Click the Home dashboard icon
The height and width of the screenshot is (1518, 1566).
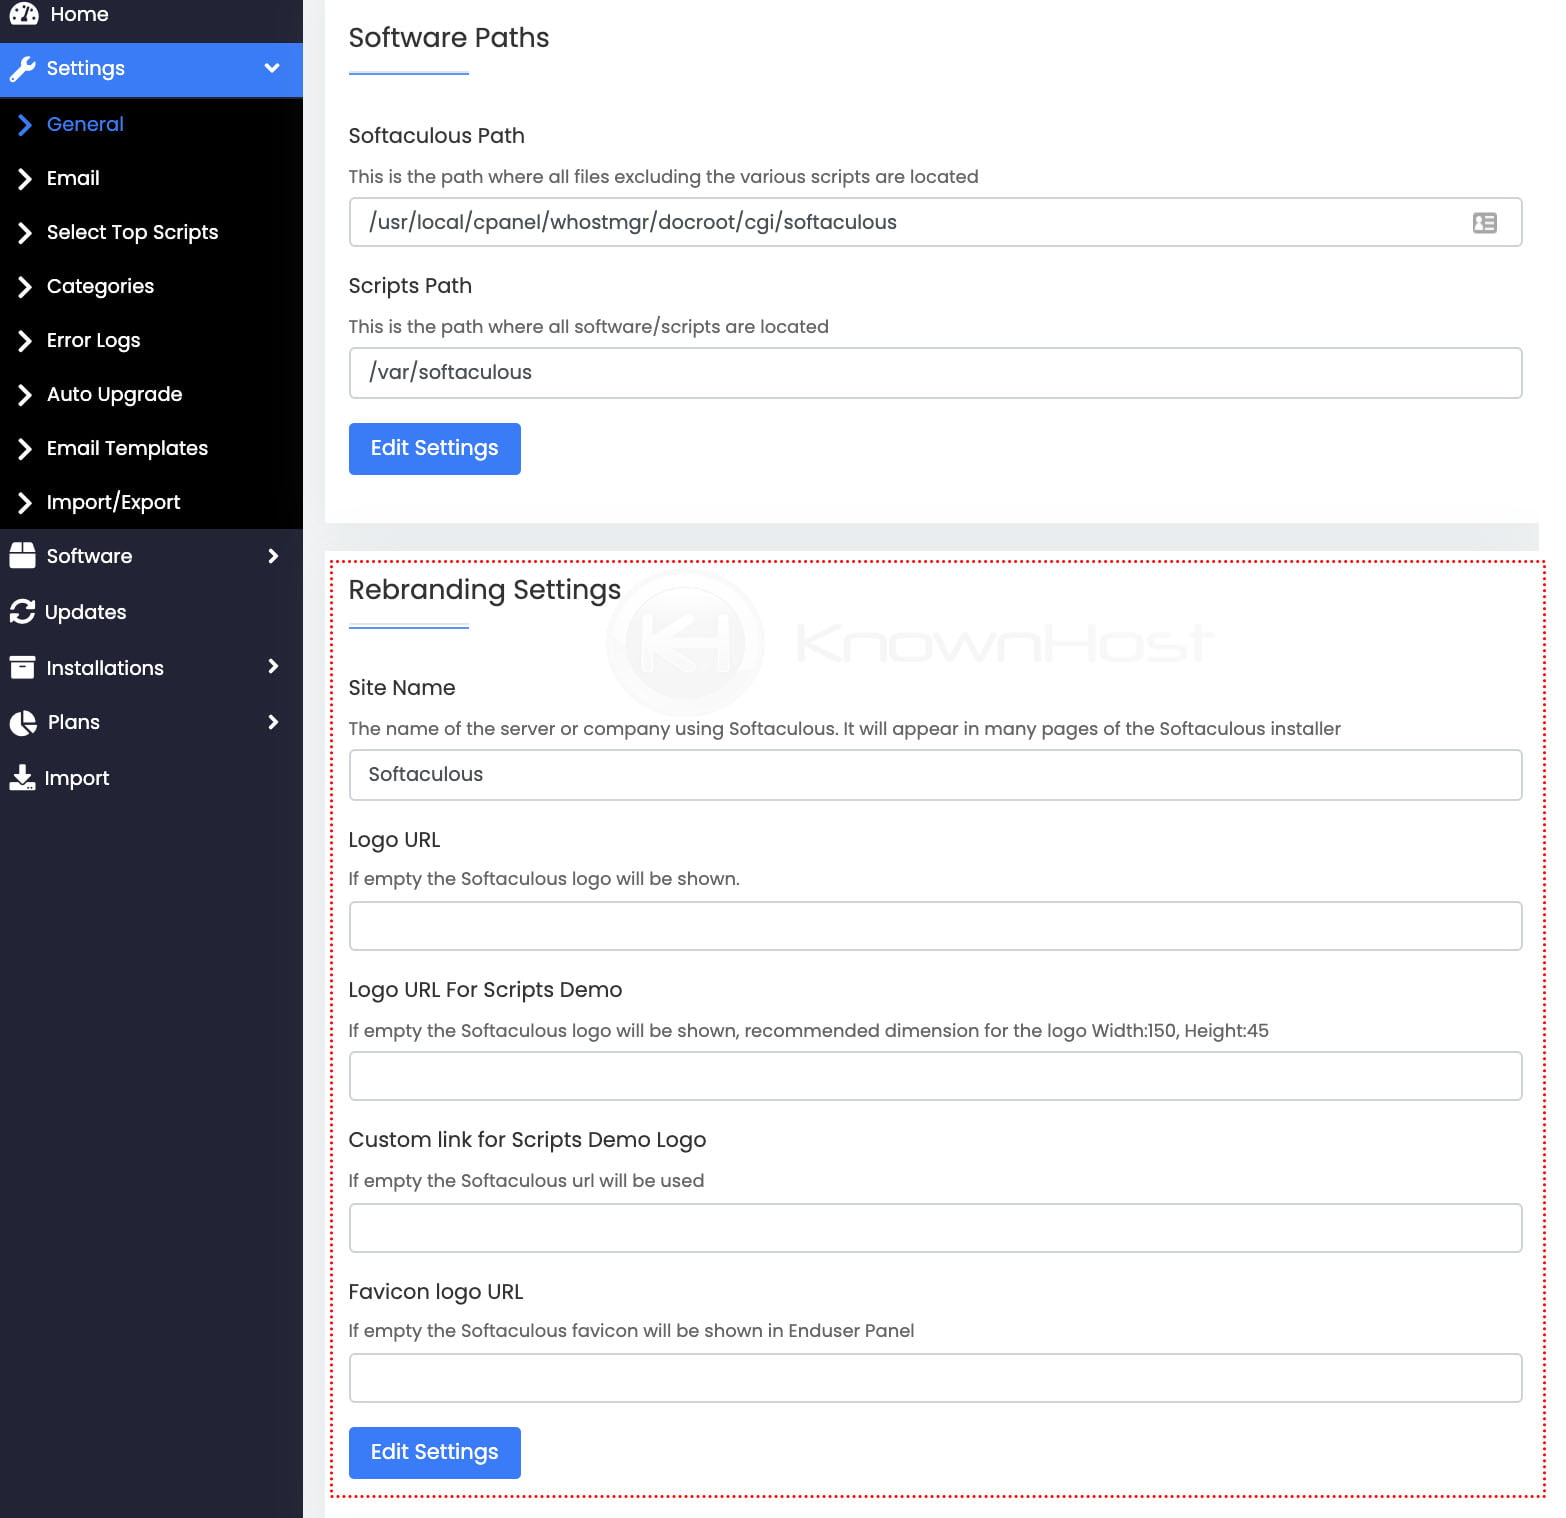pos(23,14)
